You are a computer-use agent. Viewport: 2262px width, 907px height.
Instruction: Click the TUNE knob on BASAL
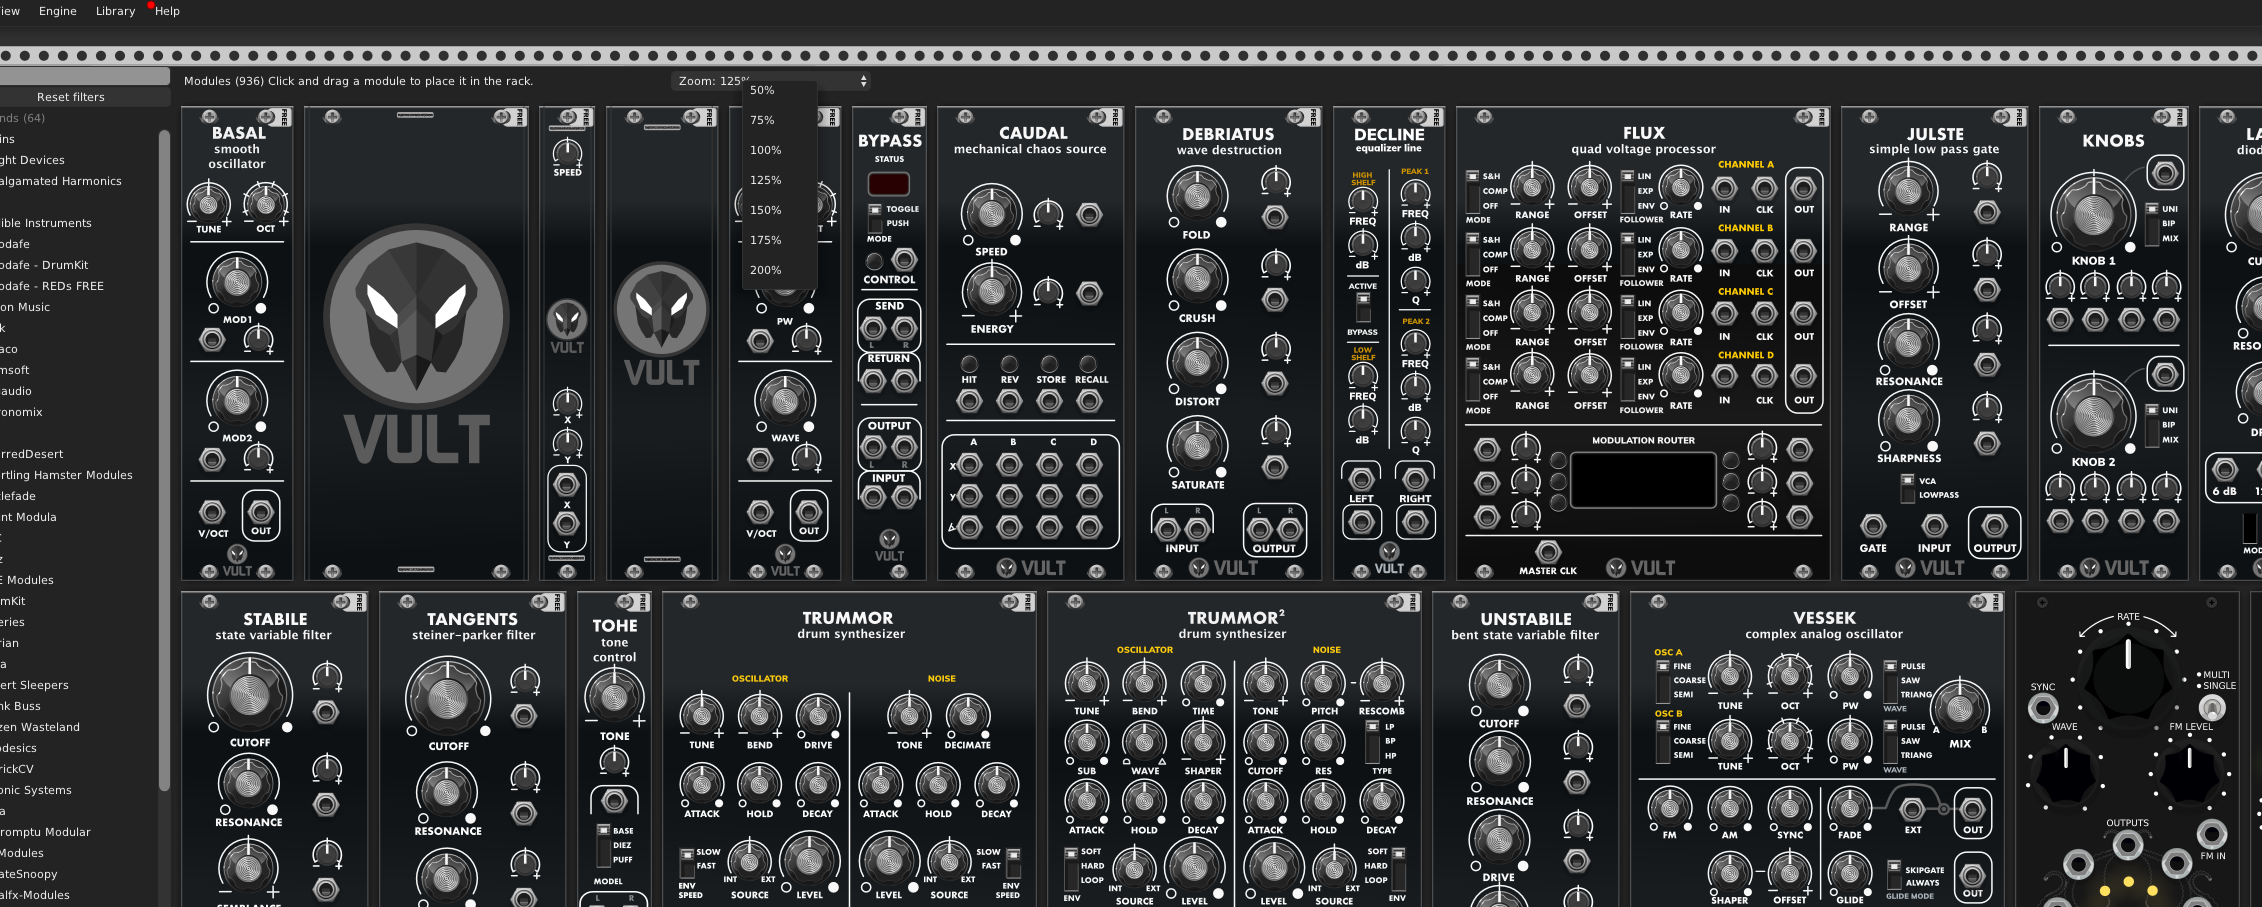(x=208, y=203)
